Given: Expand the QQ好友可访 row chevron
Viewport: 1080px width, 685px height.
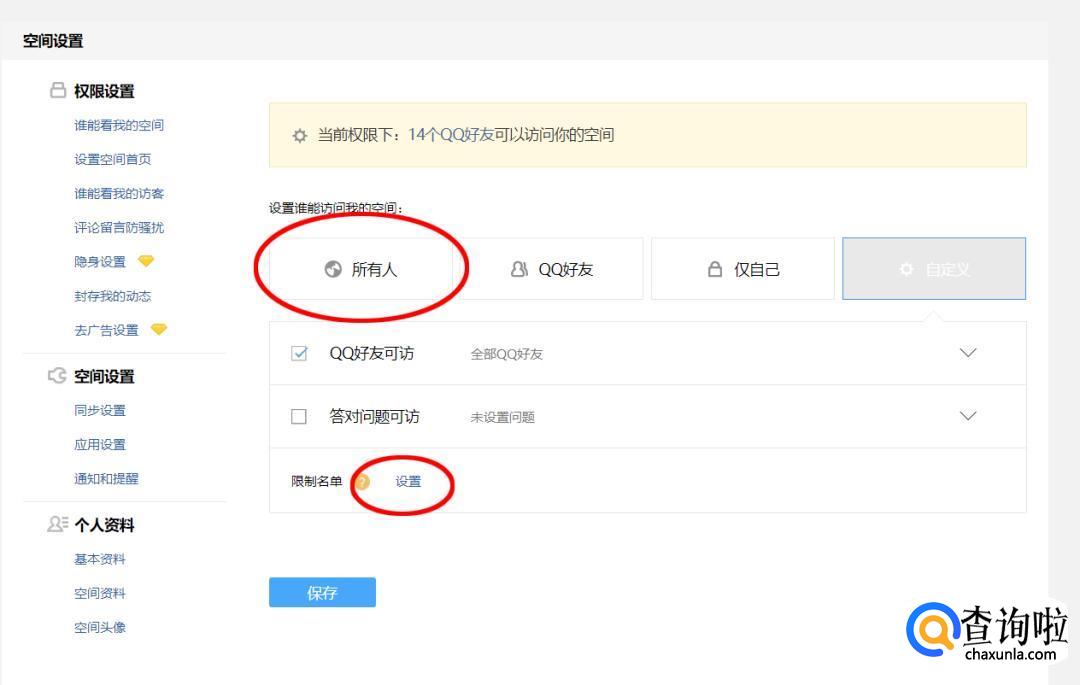Looking at the screenshot, I should (x=968, y=352).
